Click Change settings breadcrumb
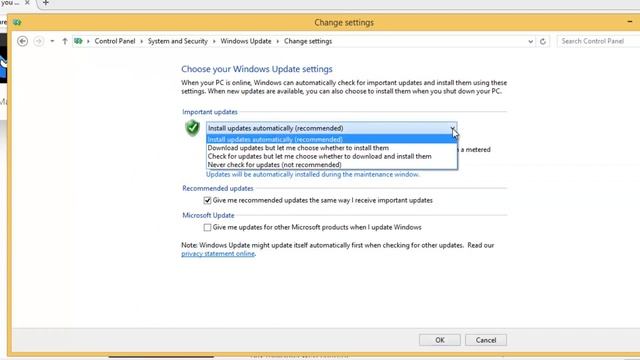The width and height of the screenshot is (640, 360). coord(308,41)
